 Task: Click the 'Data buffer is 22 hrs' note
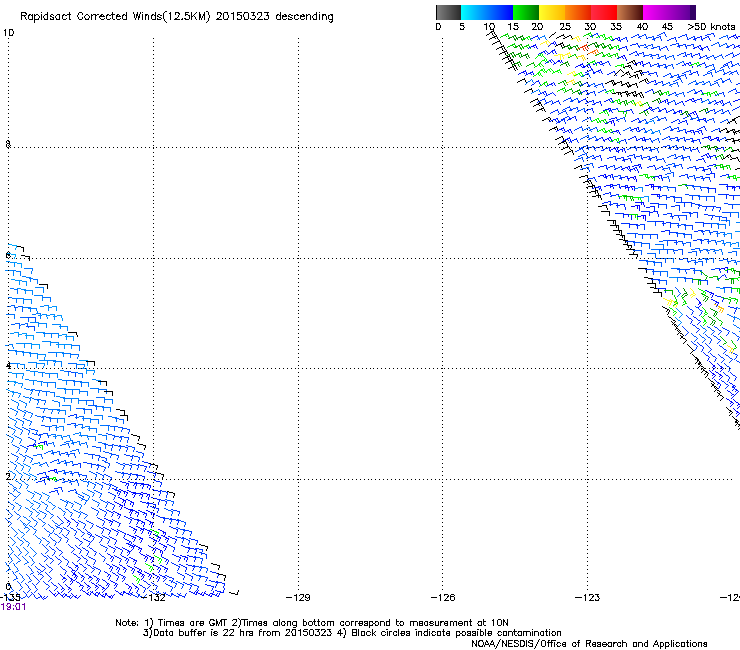(237, 633)
